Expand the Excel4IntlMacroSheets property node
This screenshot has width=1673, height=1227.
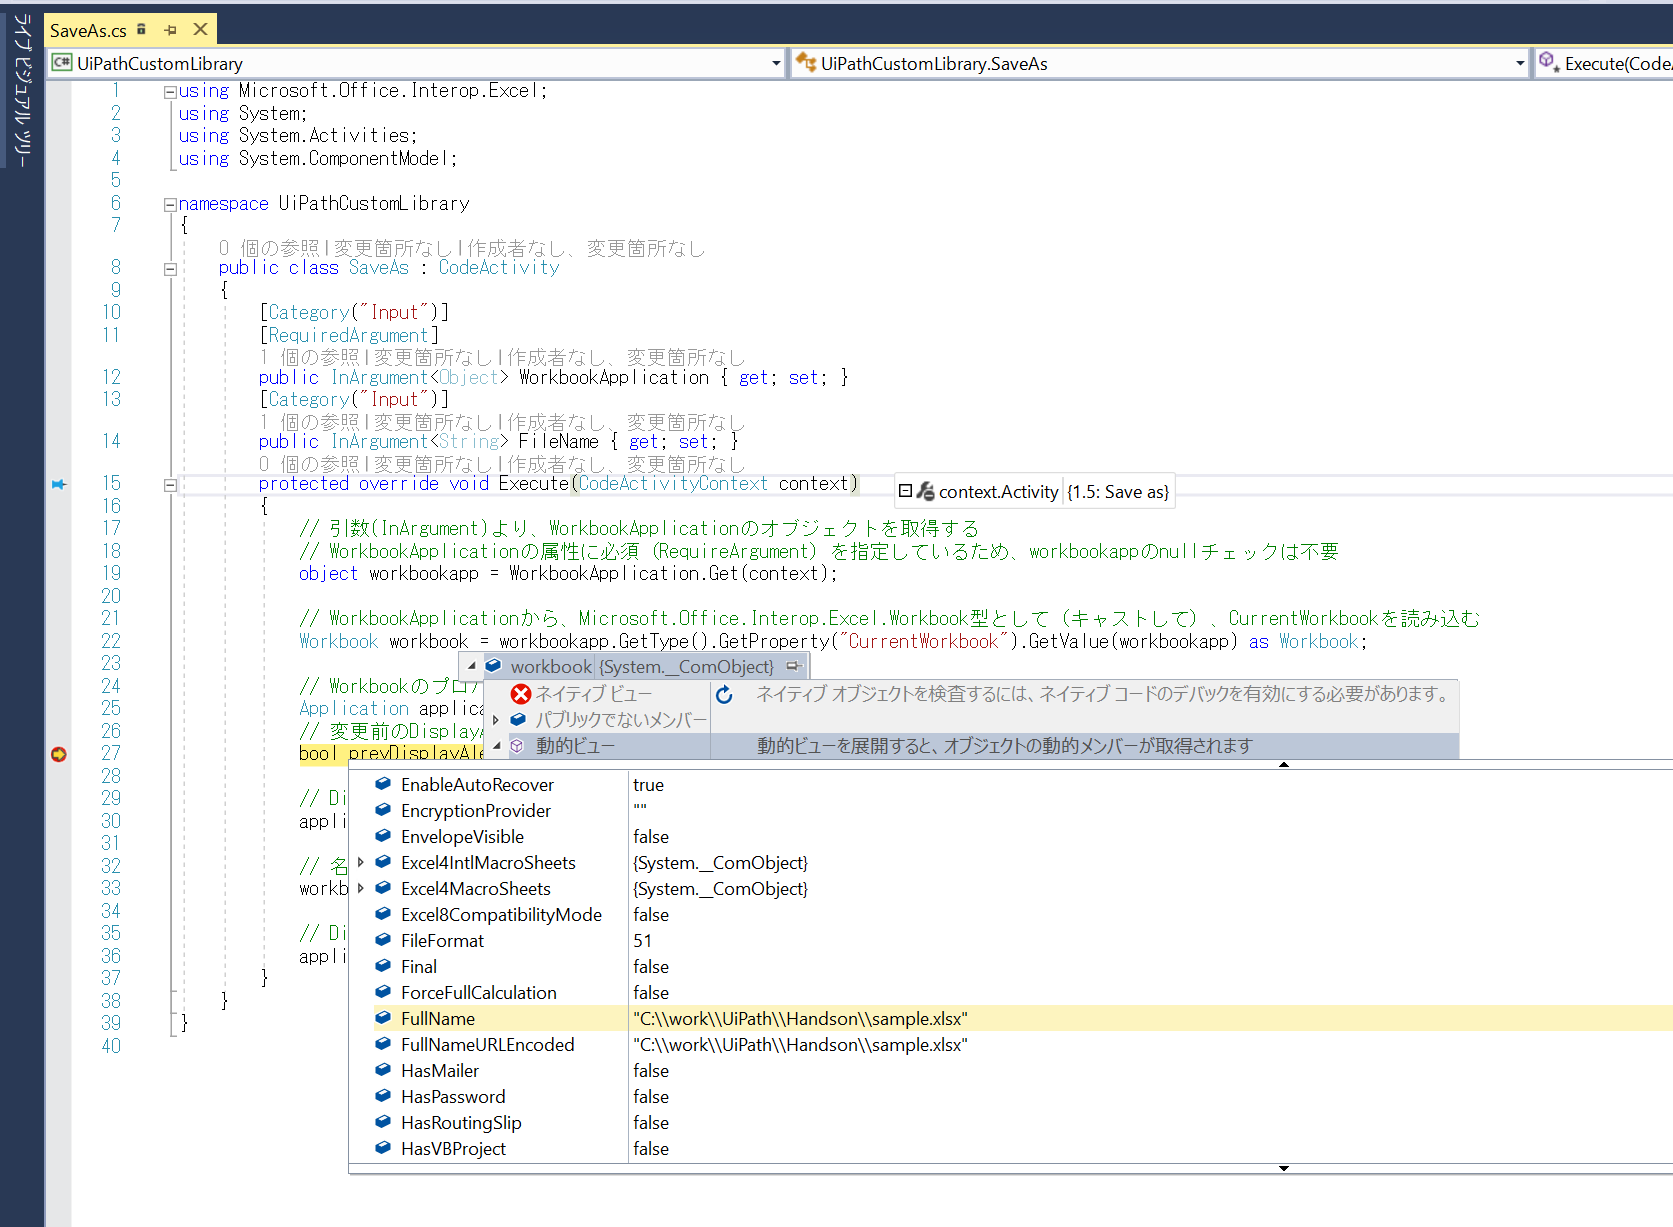point(361,862)
